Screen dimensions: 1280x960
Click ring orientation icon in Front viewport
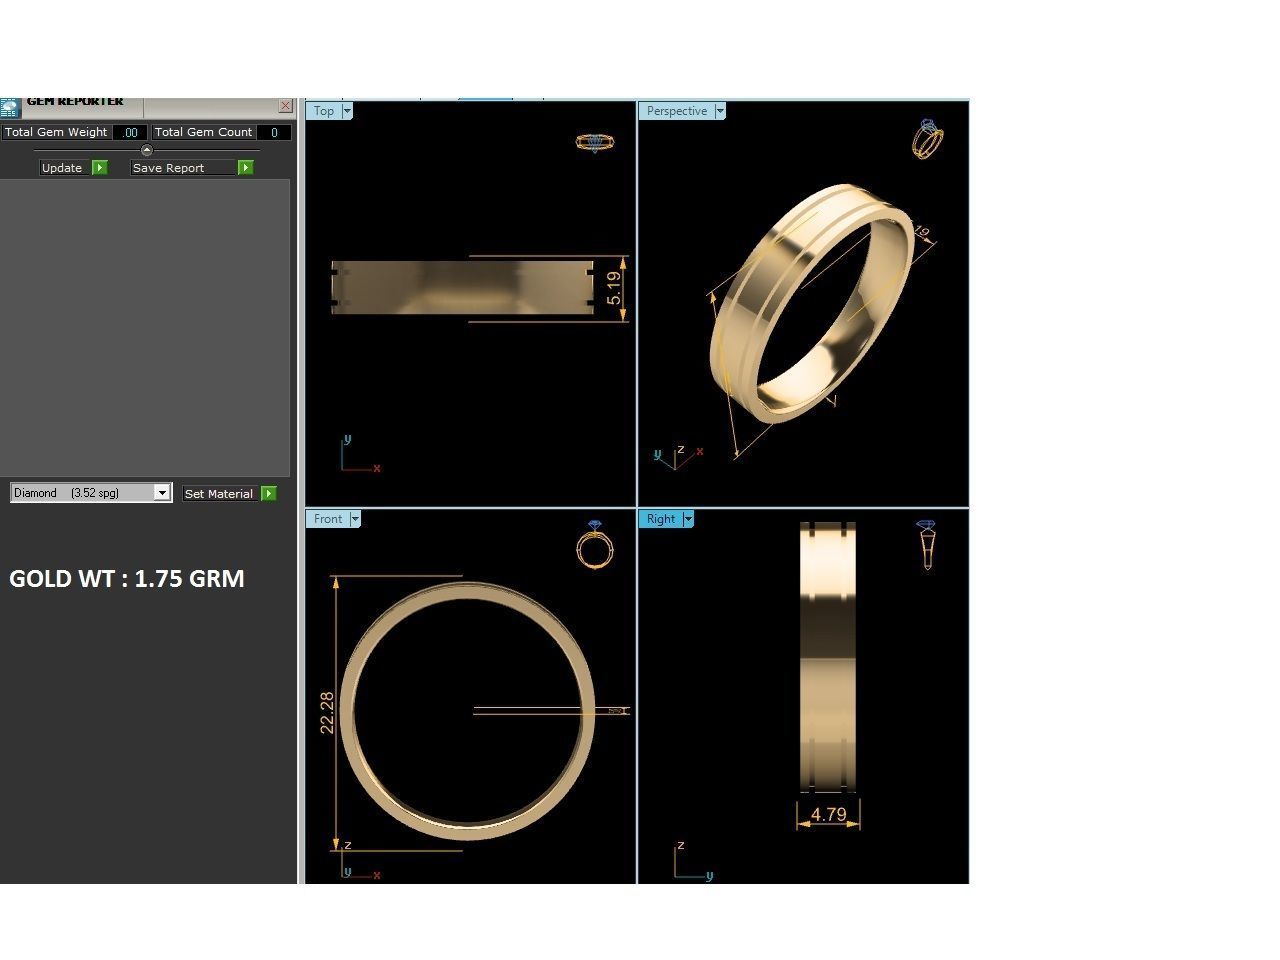click(x=594, y=545)
